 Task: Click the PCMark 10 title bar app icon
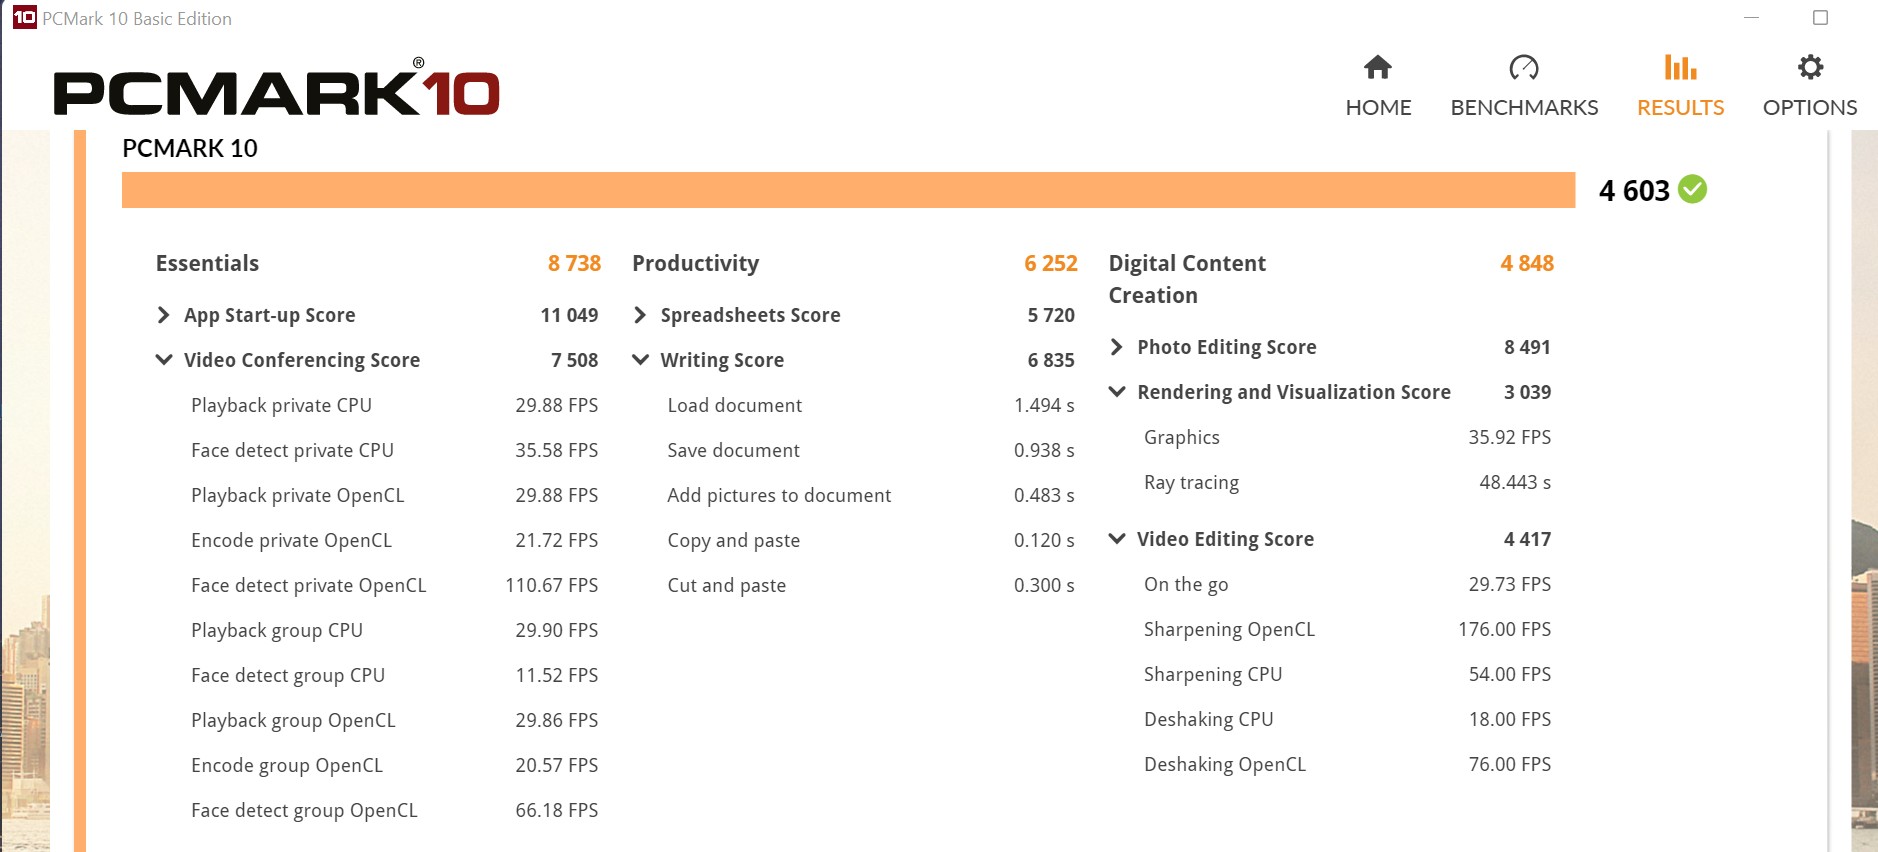point(24,17)
